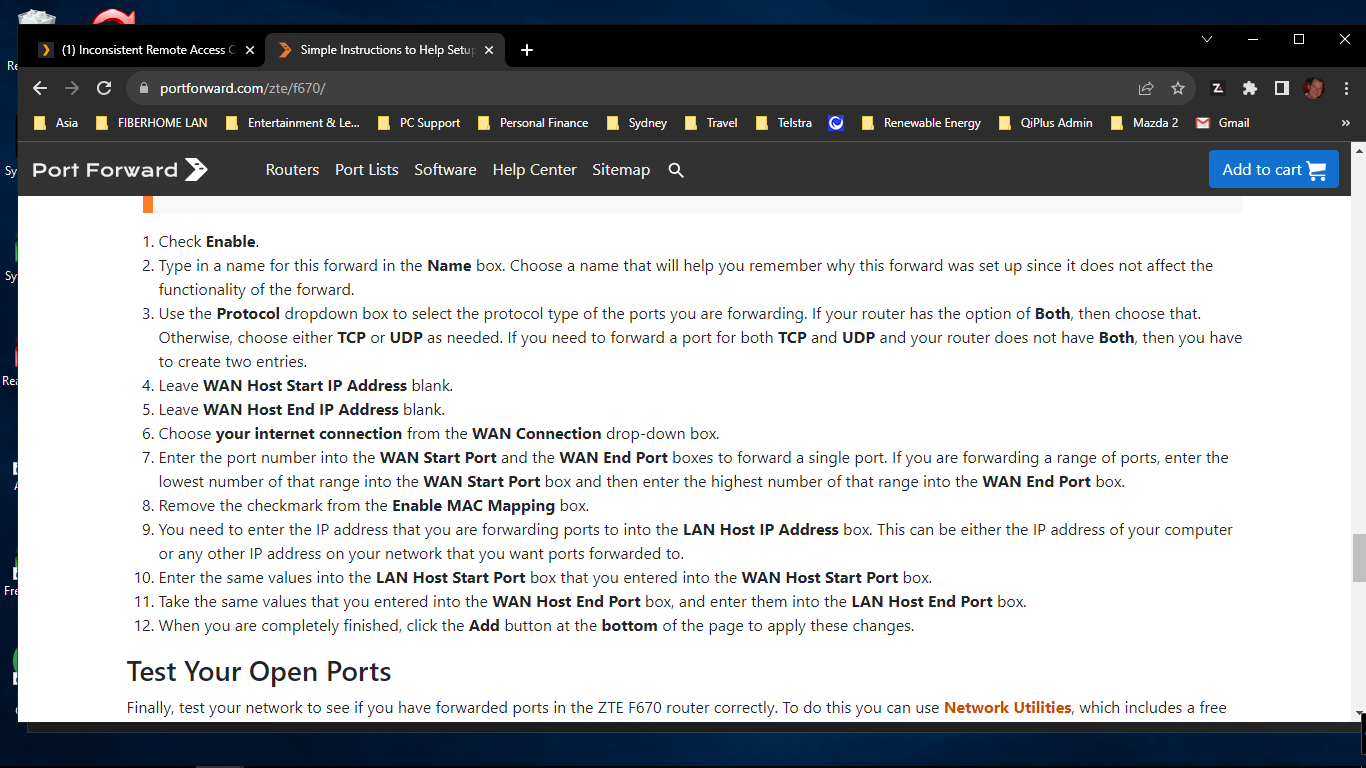Image resolution: width=1366 pixels, height=768 pixels.
Task: Expand the Personal Finance bookmarks folder
Action: (x=533, y=123)
